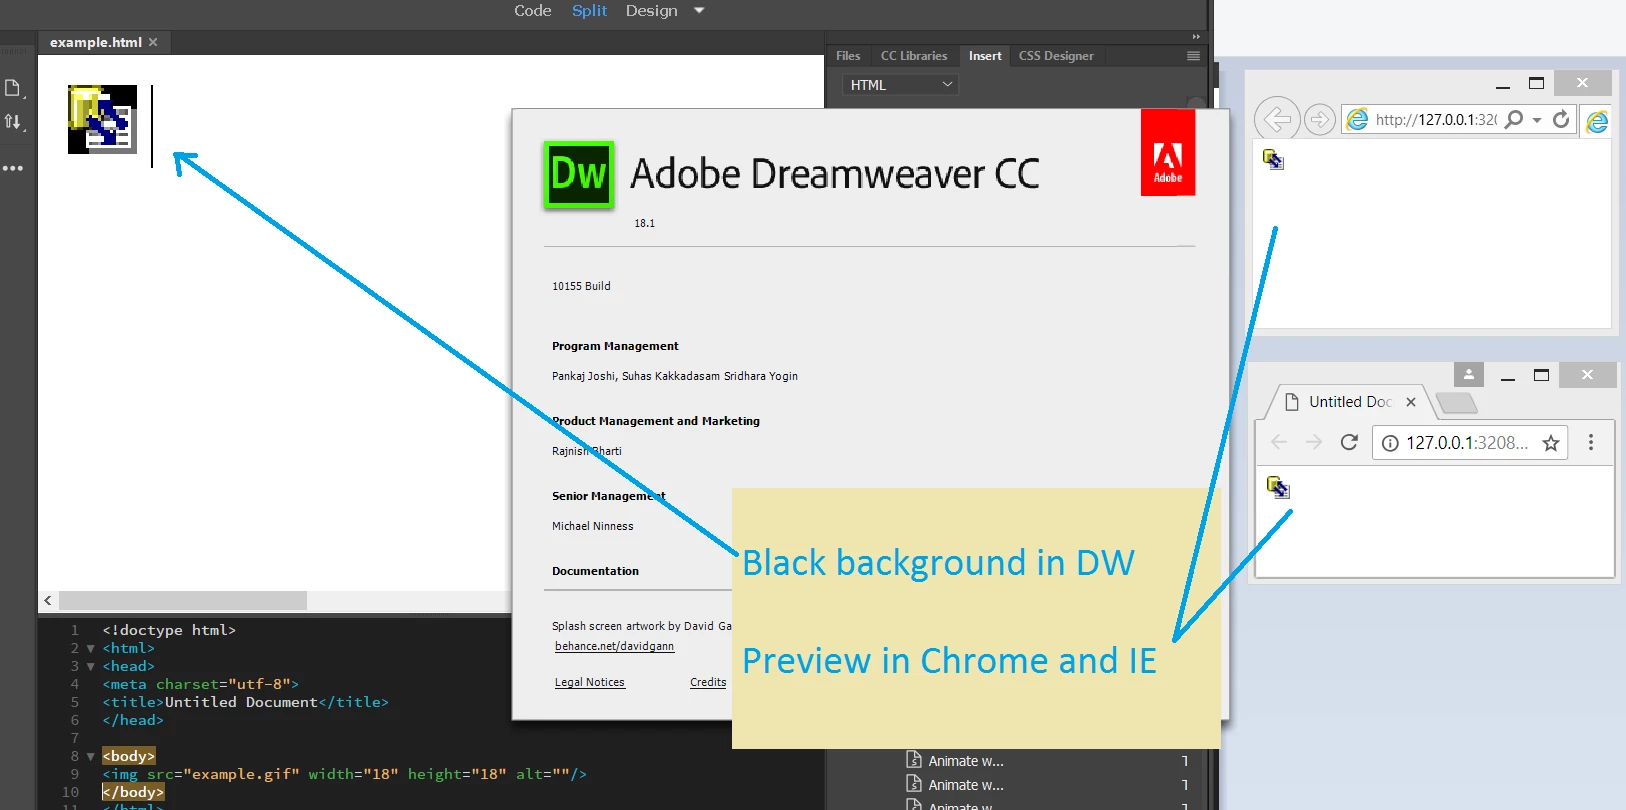Open the IE address bar dropdown arrow
The image size is (1626, 810).
click(1537, 120)
